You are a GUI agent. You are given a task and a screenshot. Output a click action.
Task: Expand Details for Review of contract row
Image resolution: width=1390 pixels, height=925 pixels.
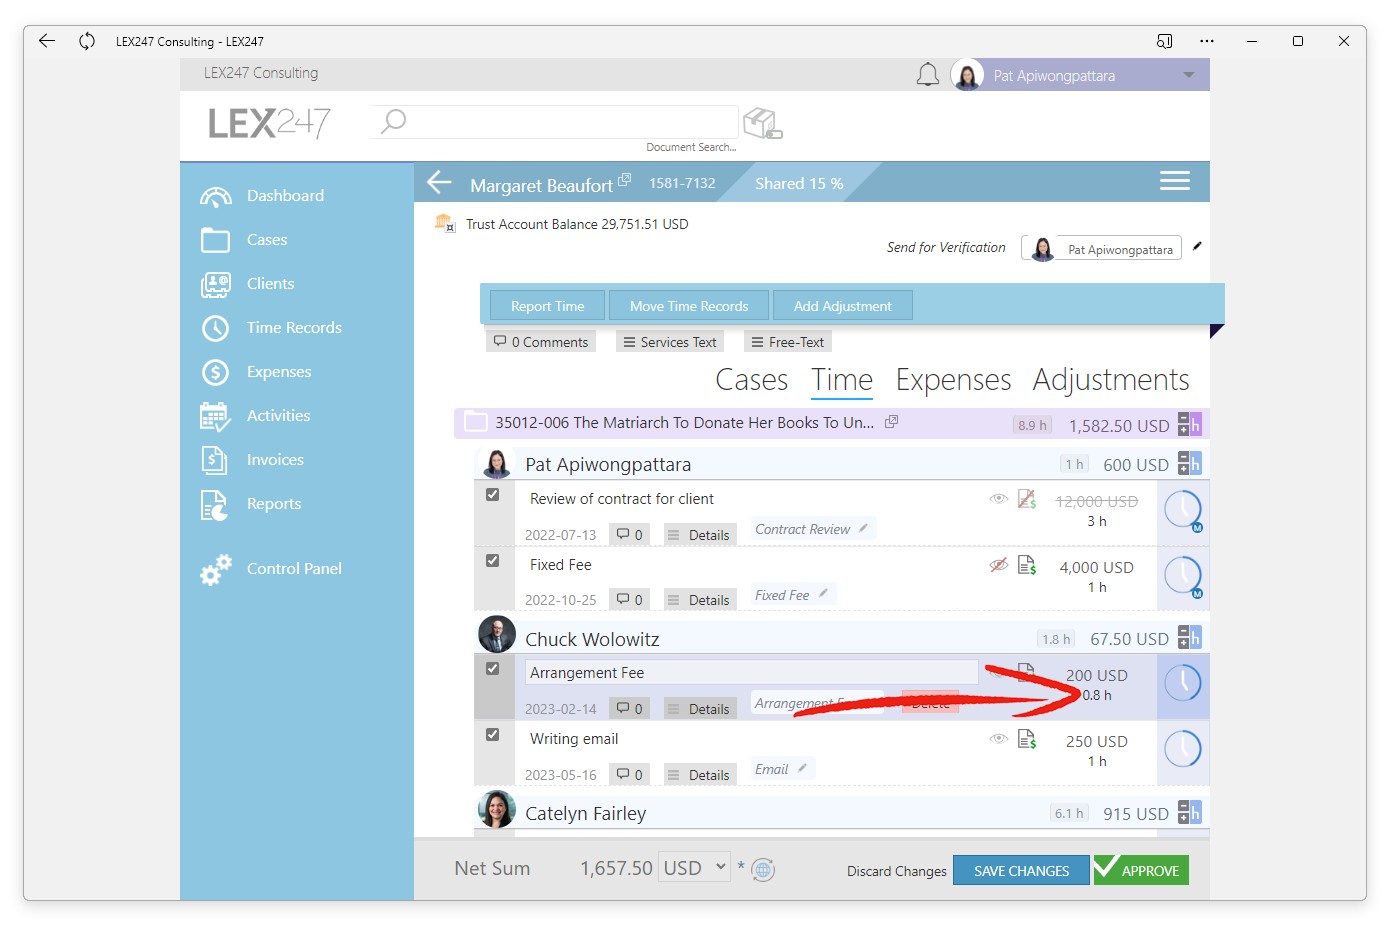[x=699, y=535]
